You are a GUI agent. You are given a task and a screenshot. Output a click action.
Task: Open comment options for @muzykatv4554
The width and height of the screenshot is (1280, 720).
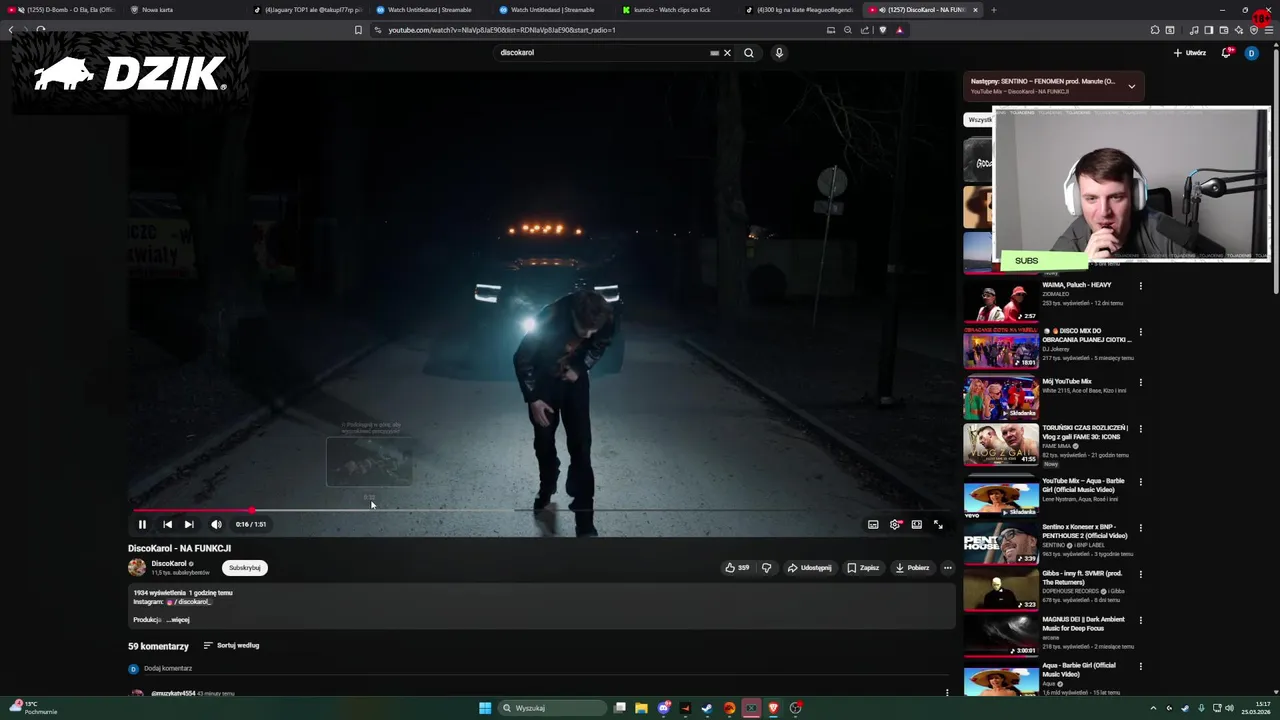coord(947,692)
